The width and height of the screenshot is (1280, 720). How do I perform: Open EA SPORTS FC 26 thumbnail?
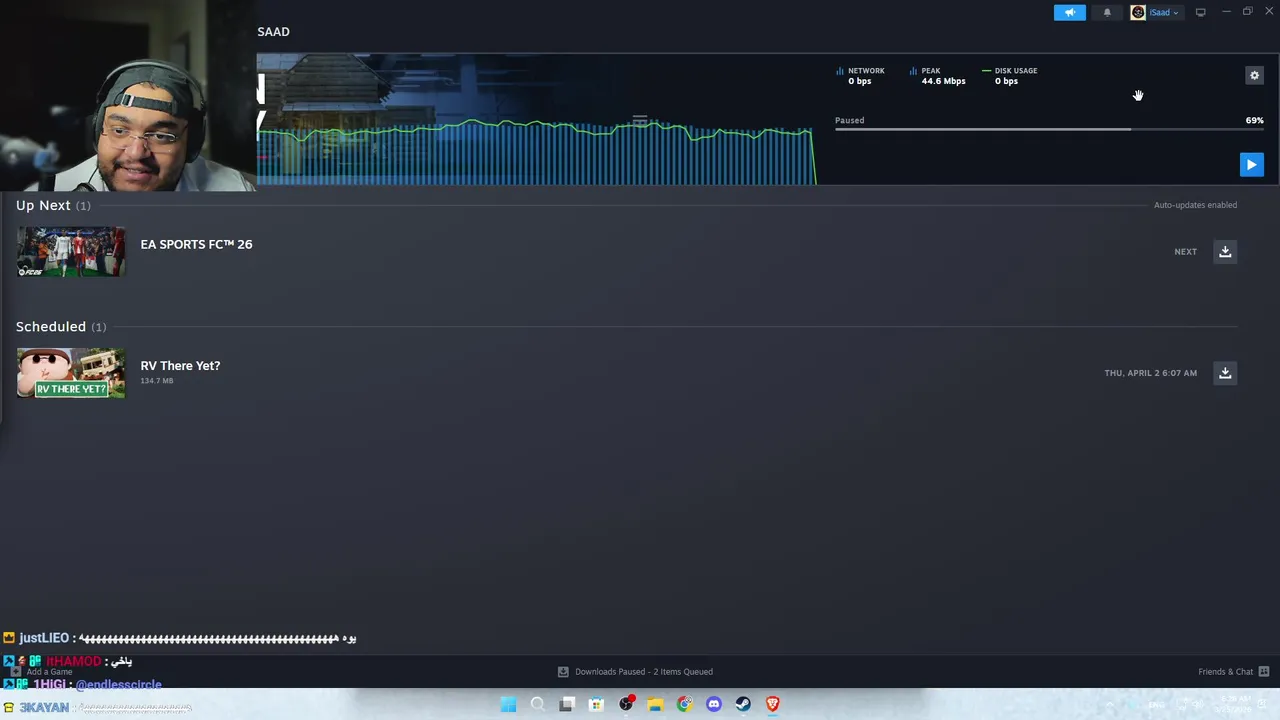[x=71, y=252]
